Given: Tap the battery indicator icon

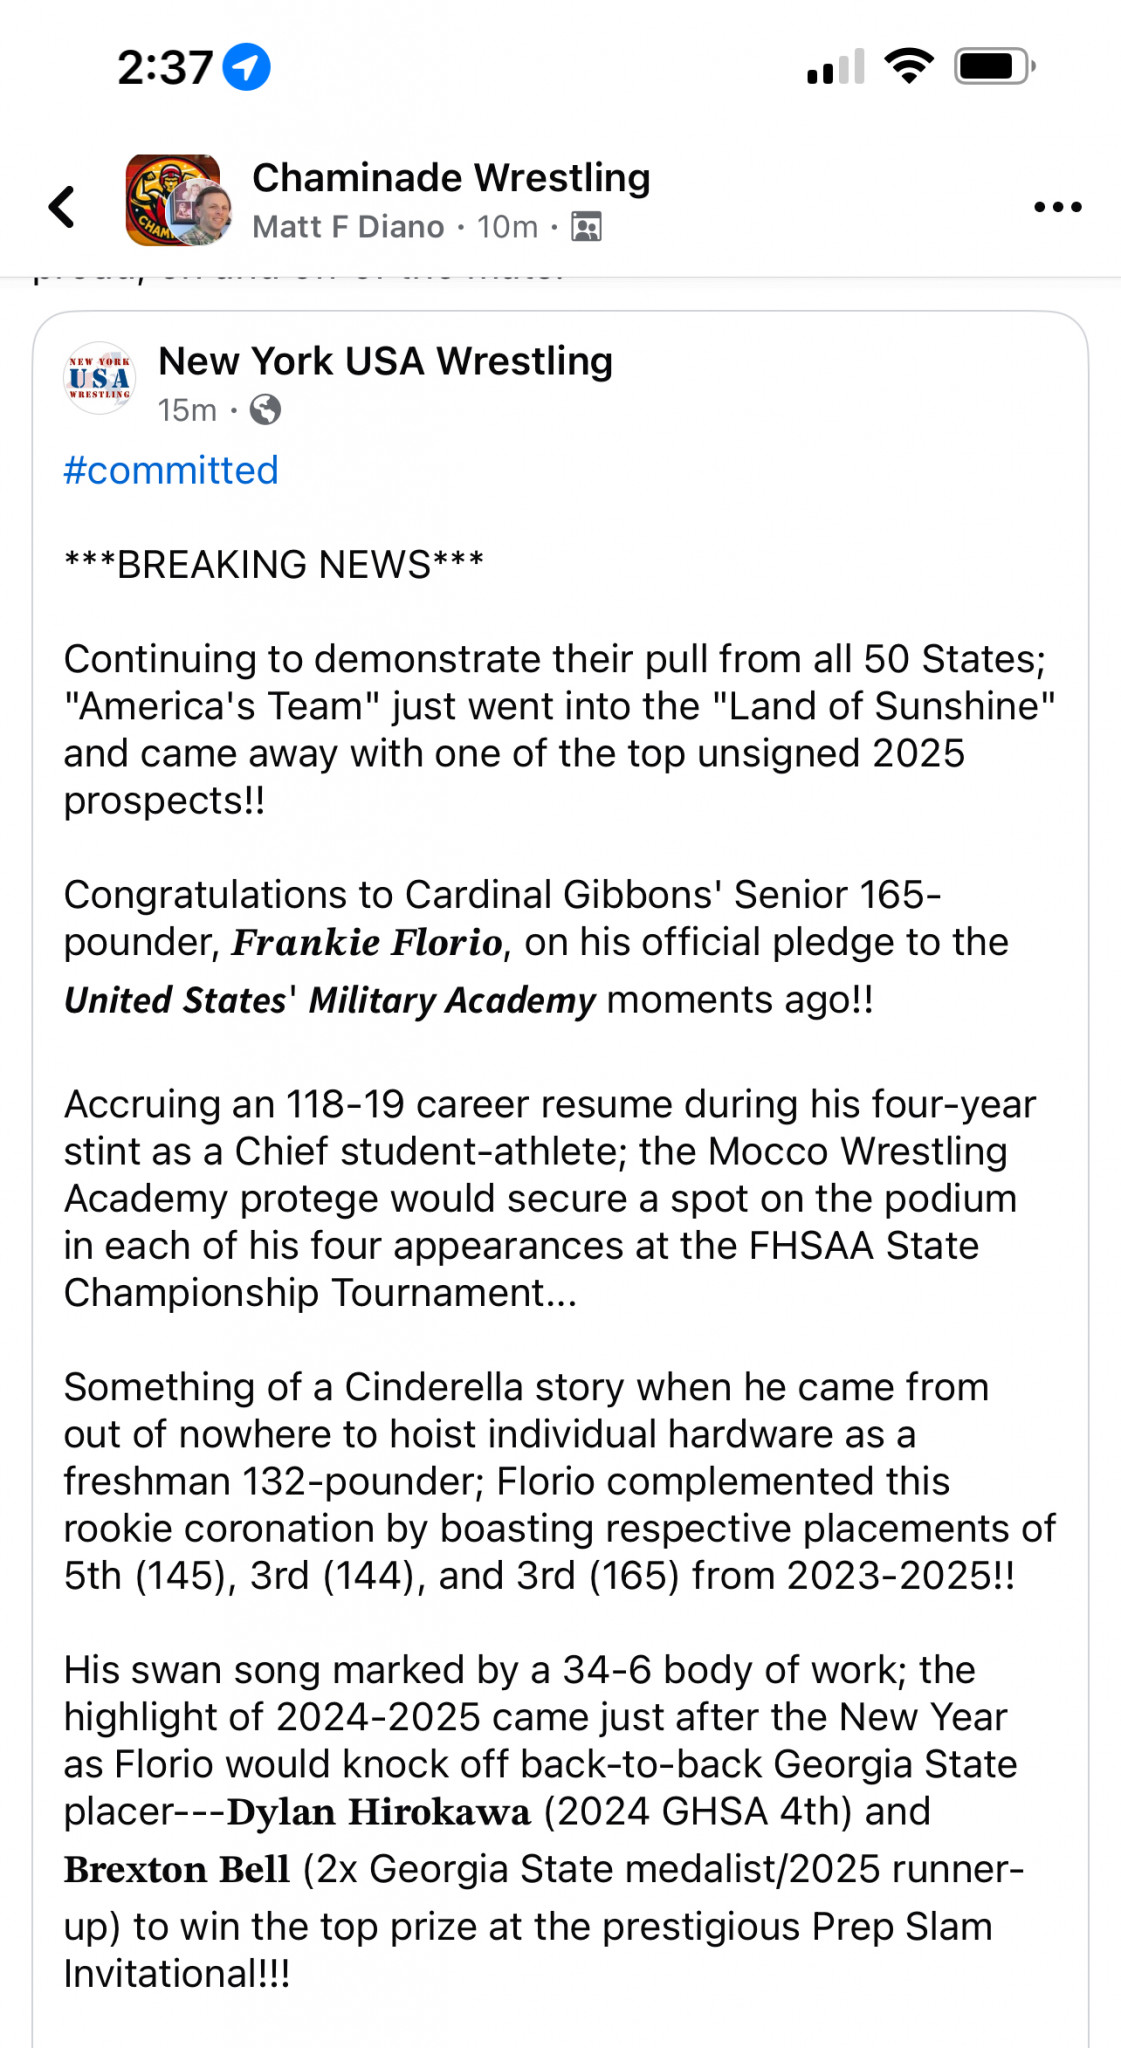Looking at the screenshot, I should point(993,67).
